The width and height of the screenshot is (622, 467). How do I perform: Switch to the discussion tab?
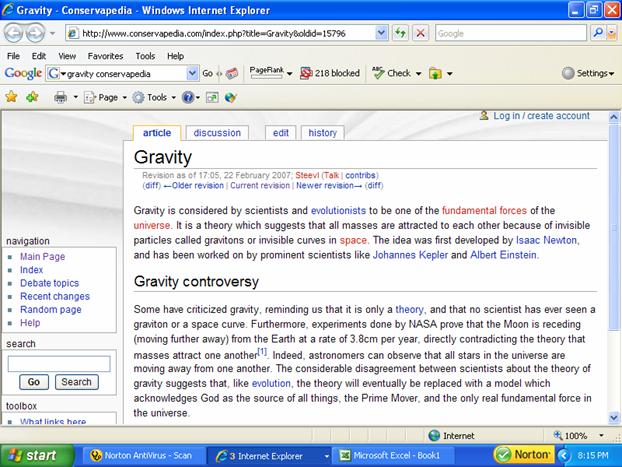pyautogui.click(x=217, y=133)
